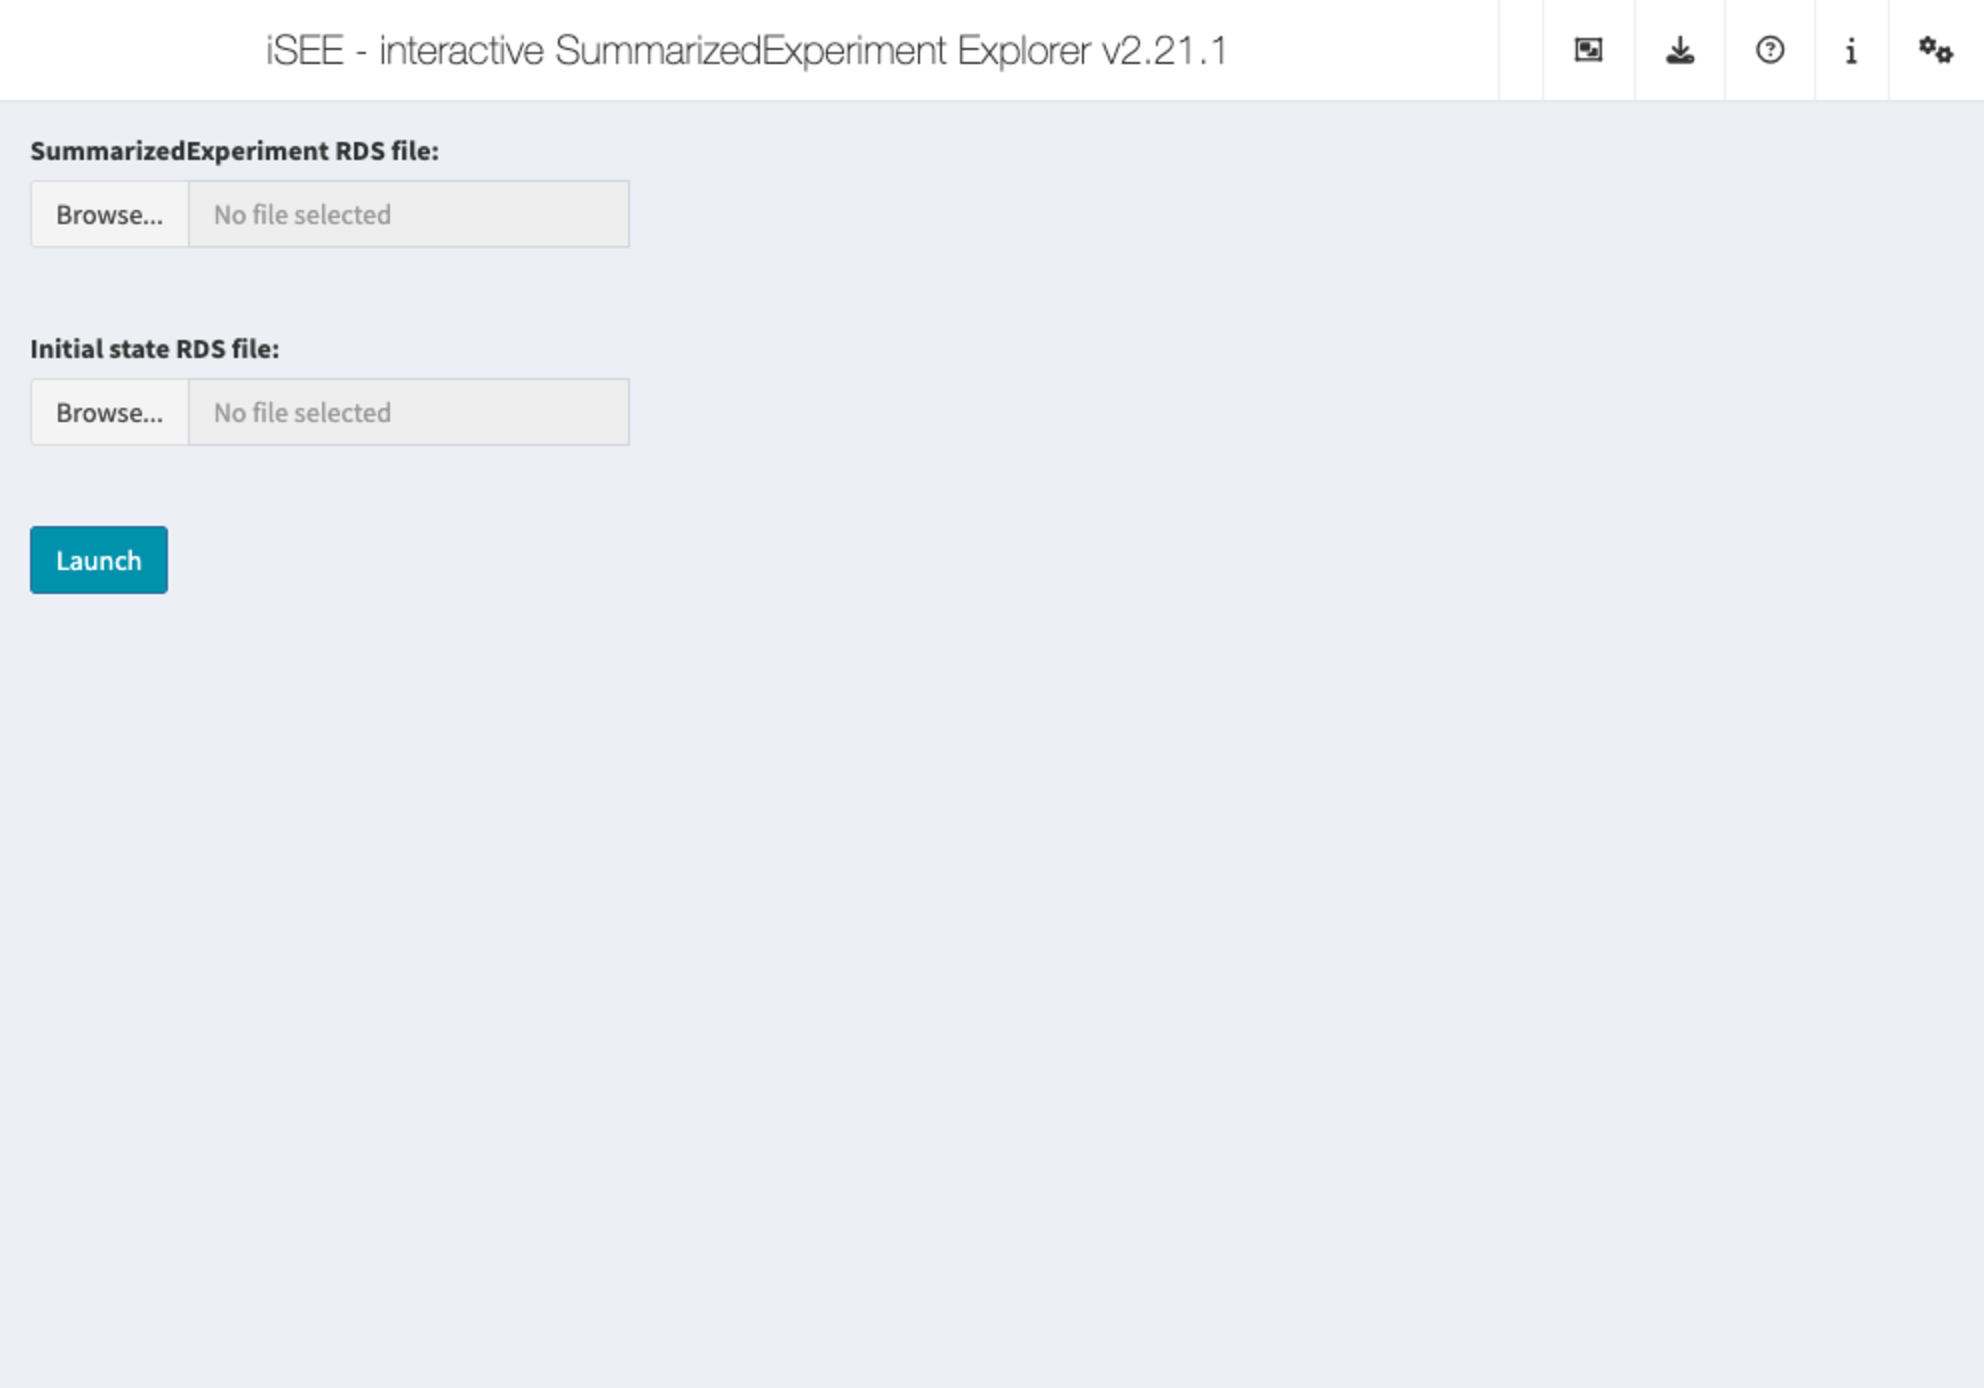
Task: Open the panel organization icon menu
Action: click(1588, 50)
